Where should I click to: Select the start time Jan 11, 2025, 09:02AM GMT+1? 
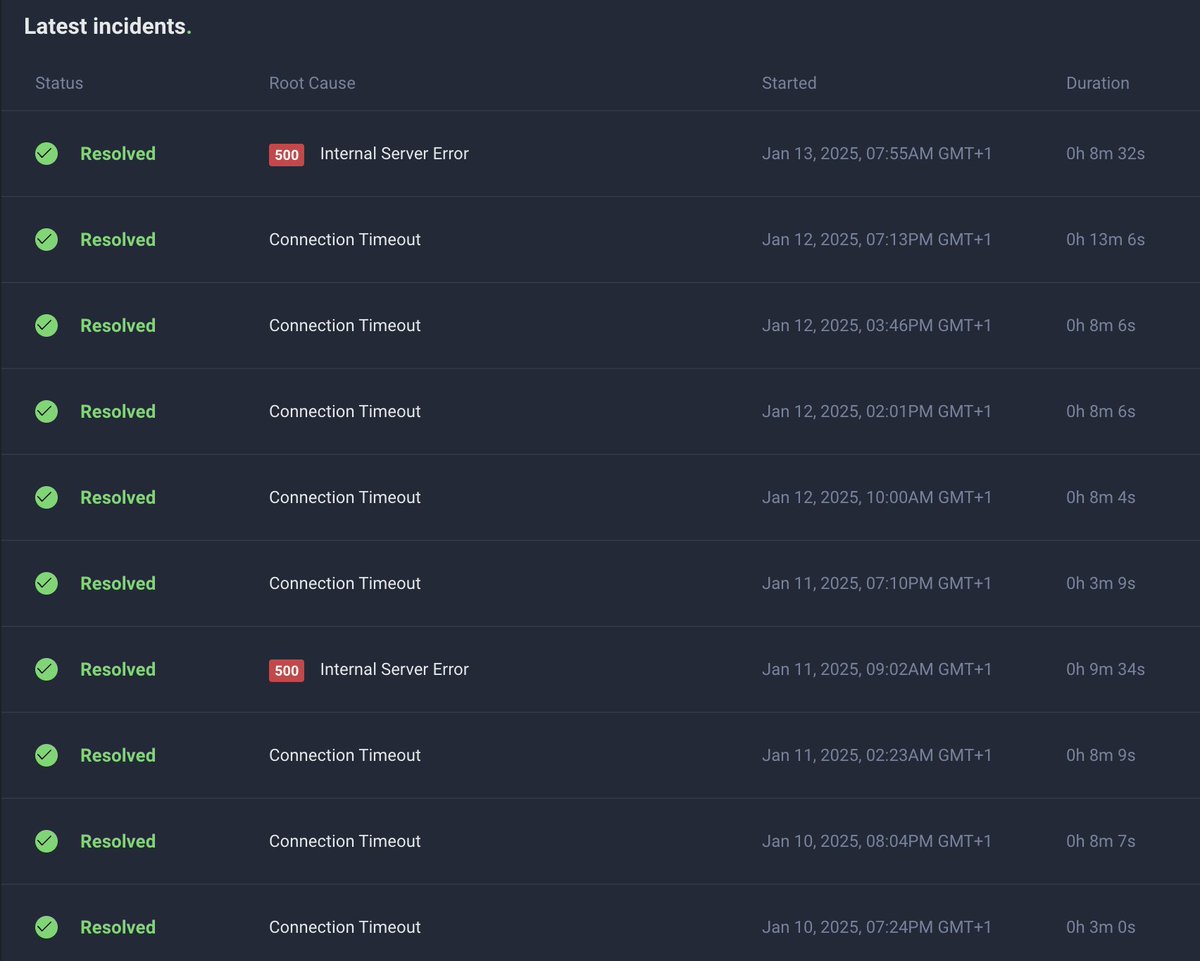[x=877, y=669]
